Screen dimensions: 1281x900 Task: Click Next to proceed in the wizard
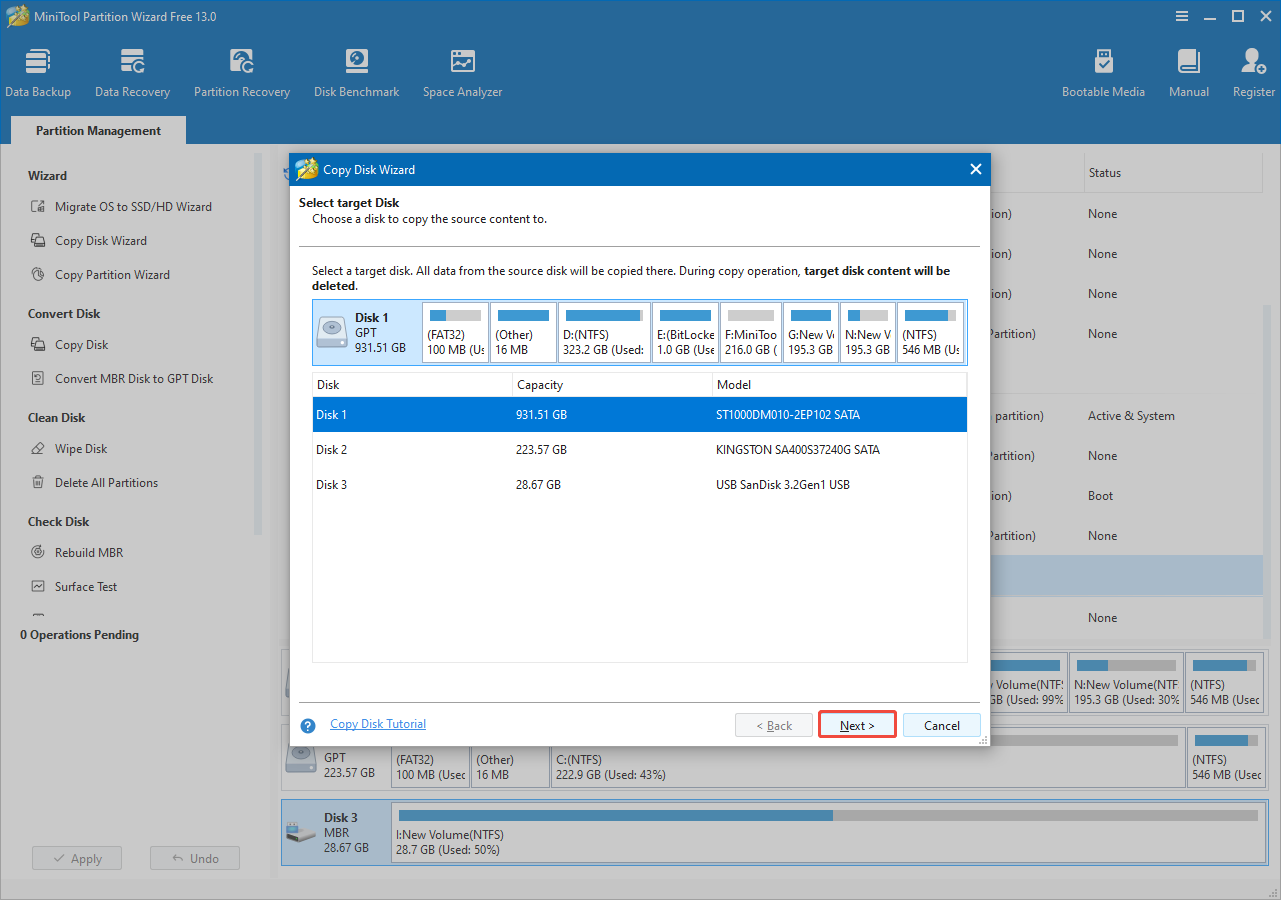tap(856, 724)
